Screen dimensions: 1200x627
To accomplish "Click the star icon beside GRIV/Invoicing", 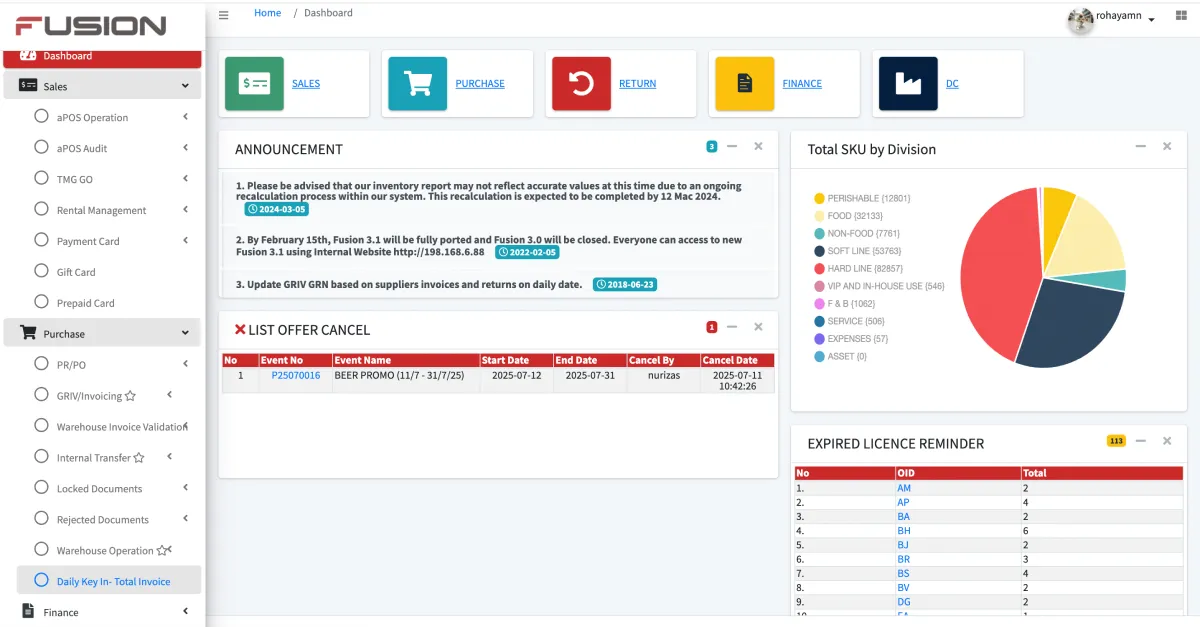I will point(130,396).
